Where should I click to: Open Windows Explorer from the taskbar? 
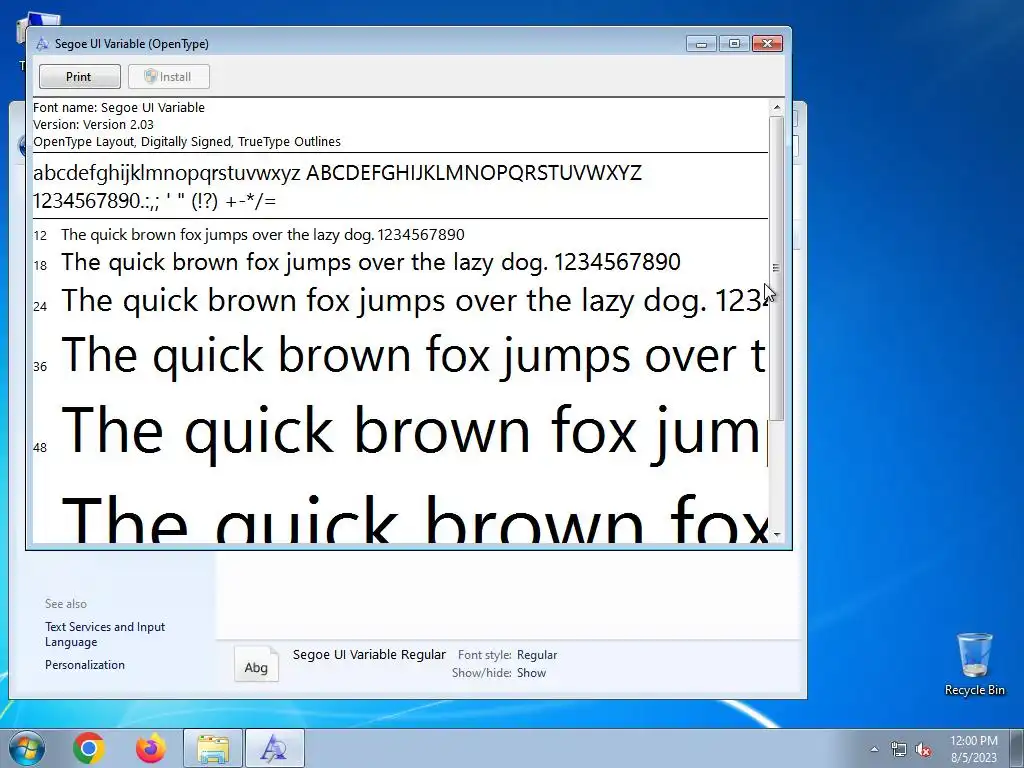tap(213, 748)
